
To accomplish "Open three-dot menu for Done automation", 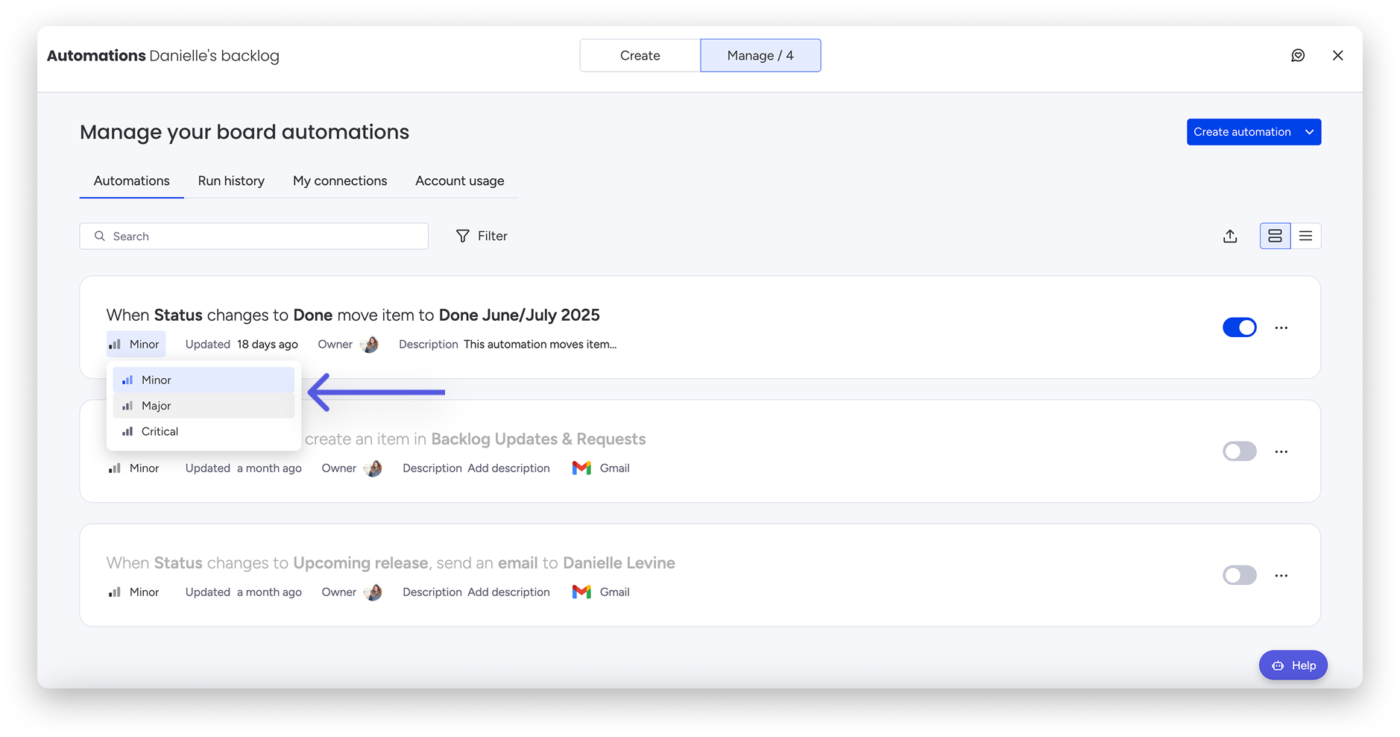I will pos(1281,328).
